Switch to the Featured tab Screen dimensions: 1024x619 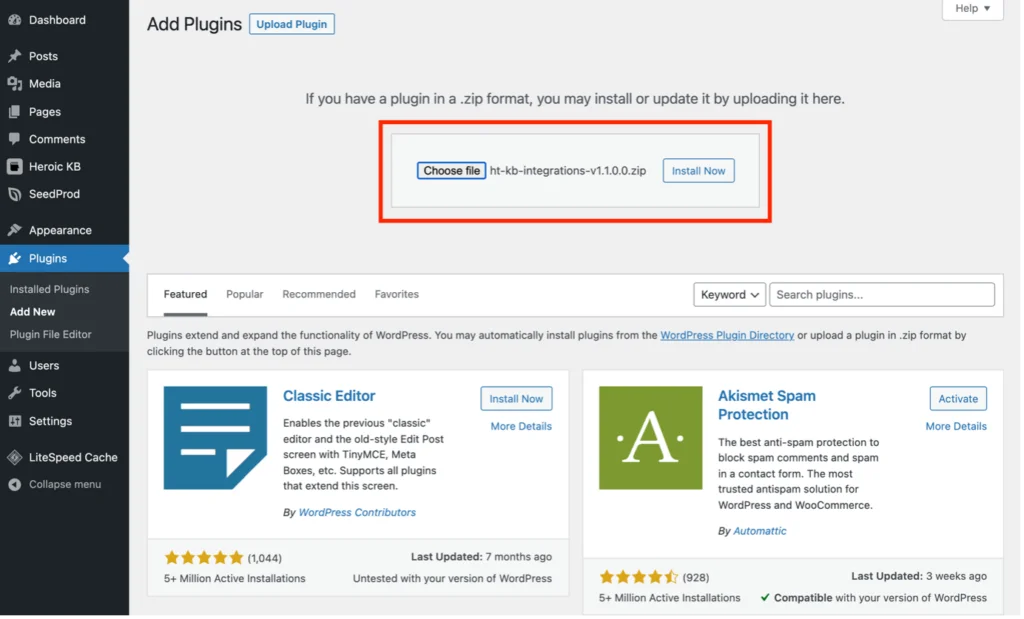(185, 294)
